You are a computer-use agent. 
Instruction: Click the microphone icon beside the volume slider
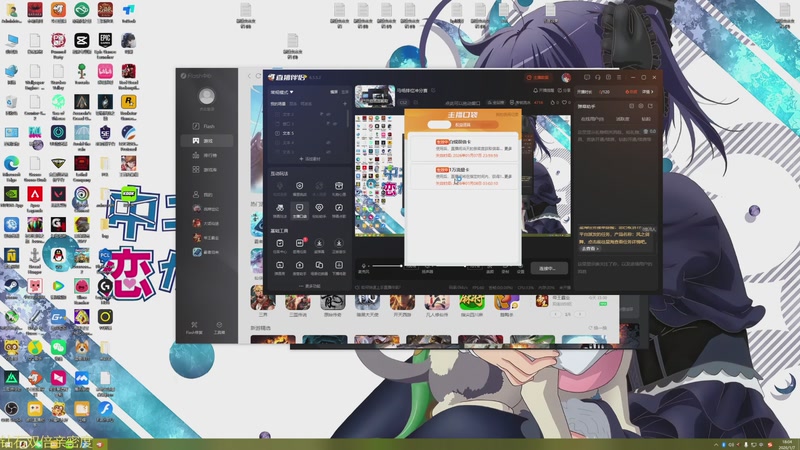coord(364,266)
